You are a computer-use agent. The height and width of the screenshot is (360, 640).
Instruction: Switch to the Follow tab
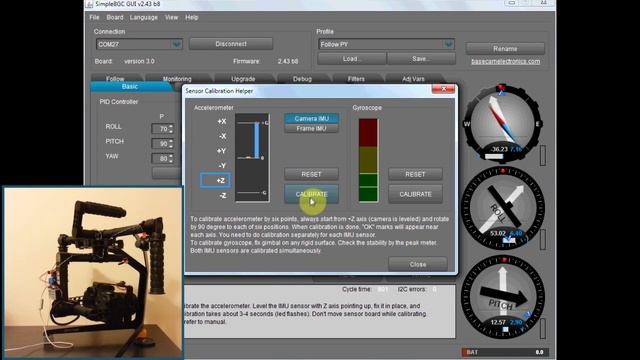coord(115,78)
